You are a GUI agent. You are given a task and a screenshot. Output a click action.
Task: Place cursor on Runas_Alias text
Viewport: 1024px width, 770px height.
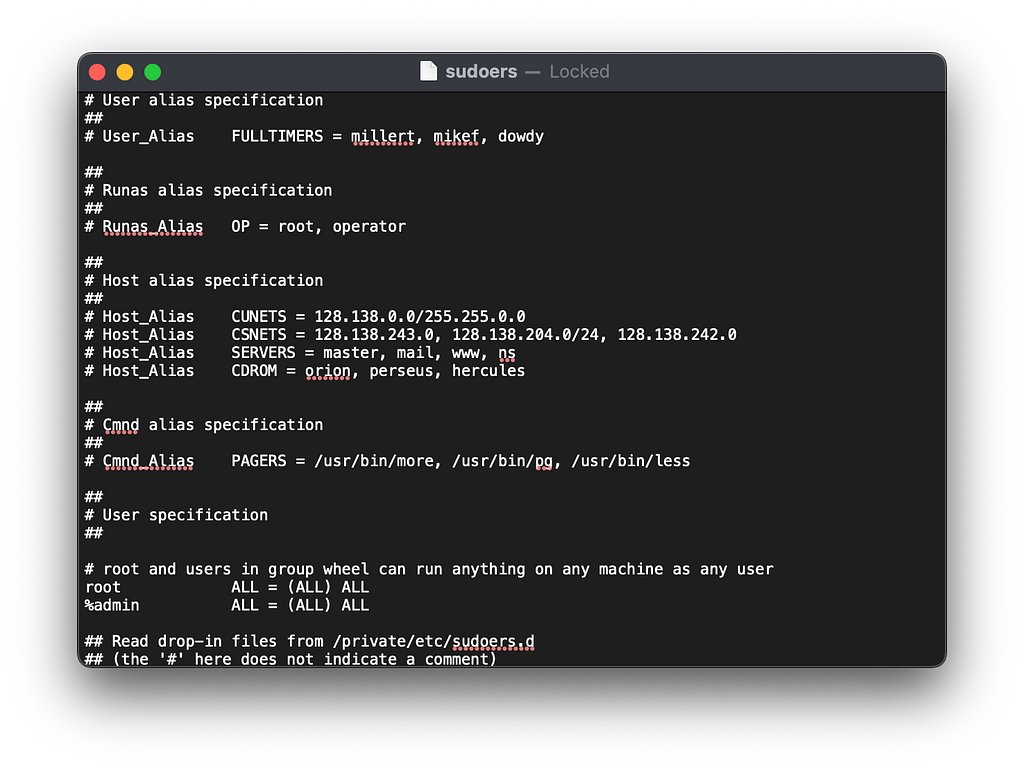153,226
